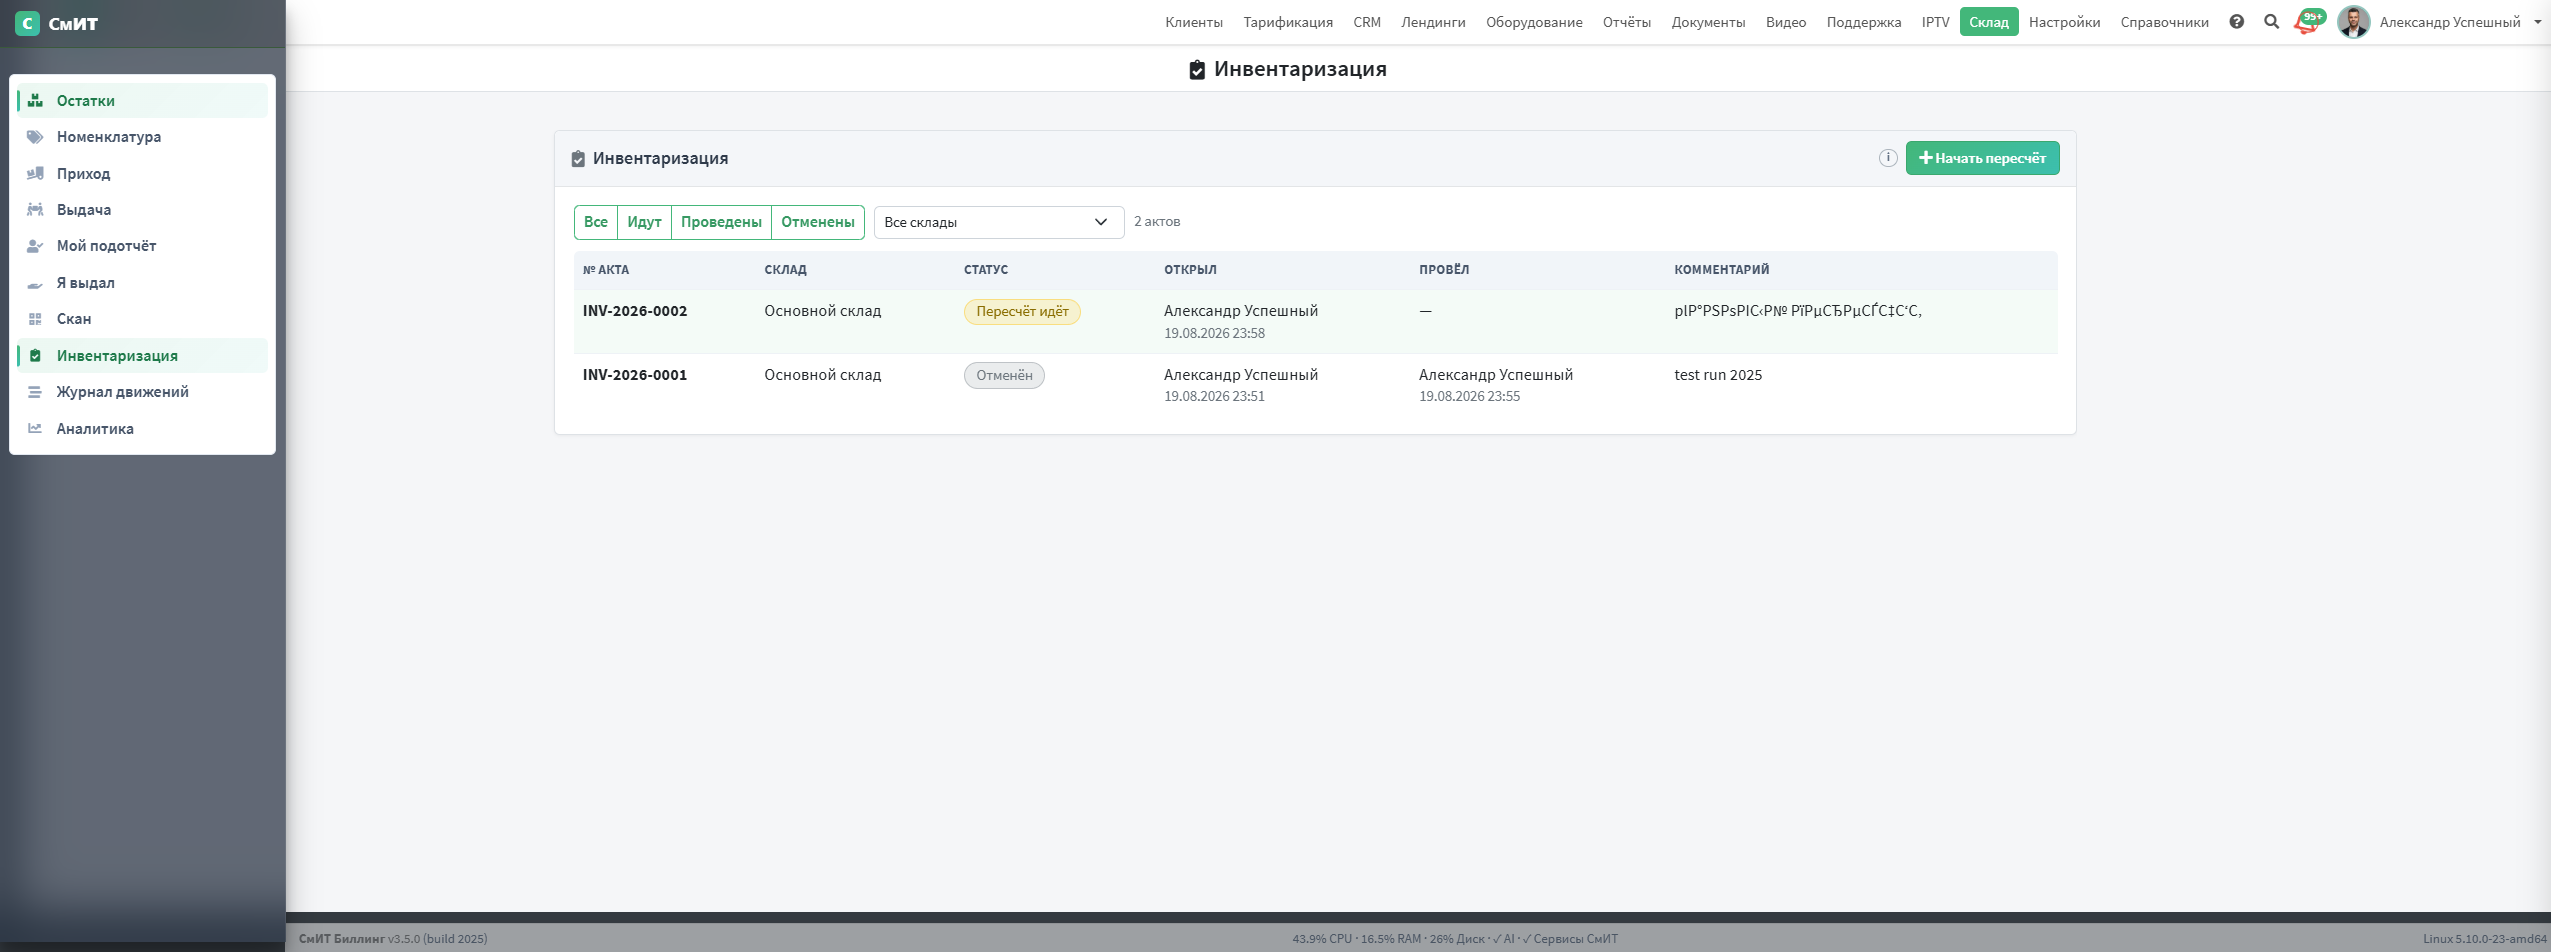The width and height of the screenshot is (2551, 952).
Task: Click the Я выдал hand icon
Action: click(x=35, y=283)
